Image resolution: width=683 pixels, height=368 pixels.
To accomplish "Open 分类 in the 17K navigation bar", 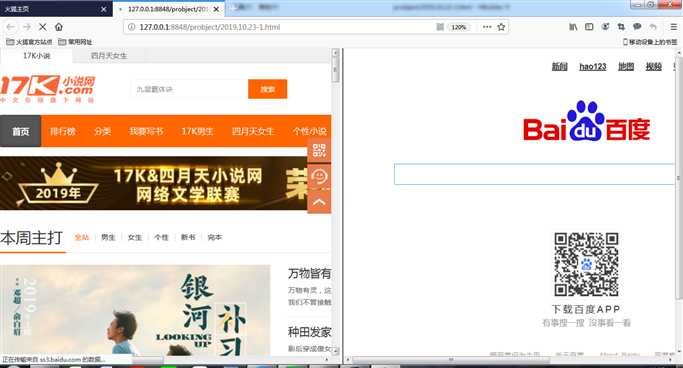I will pyautogui.click(x=102, y=131).
